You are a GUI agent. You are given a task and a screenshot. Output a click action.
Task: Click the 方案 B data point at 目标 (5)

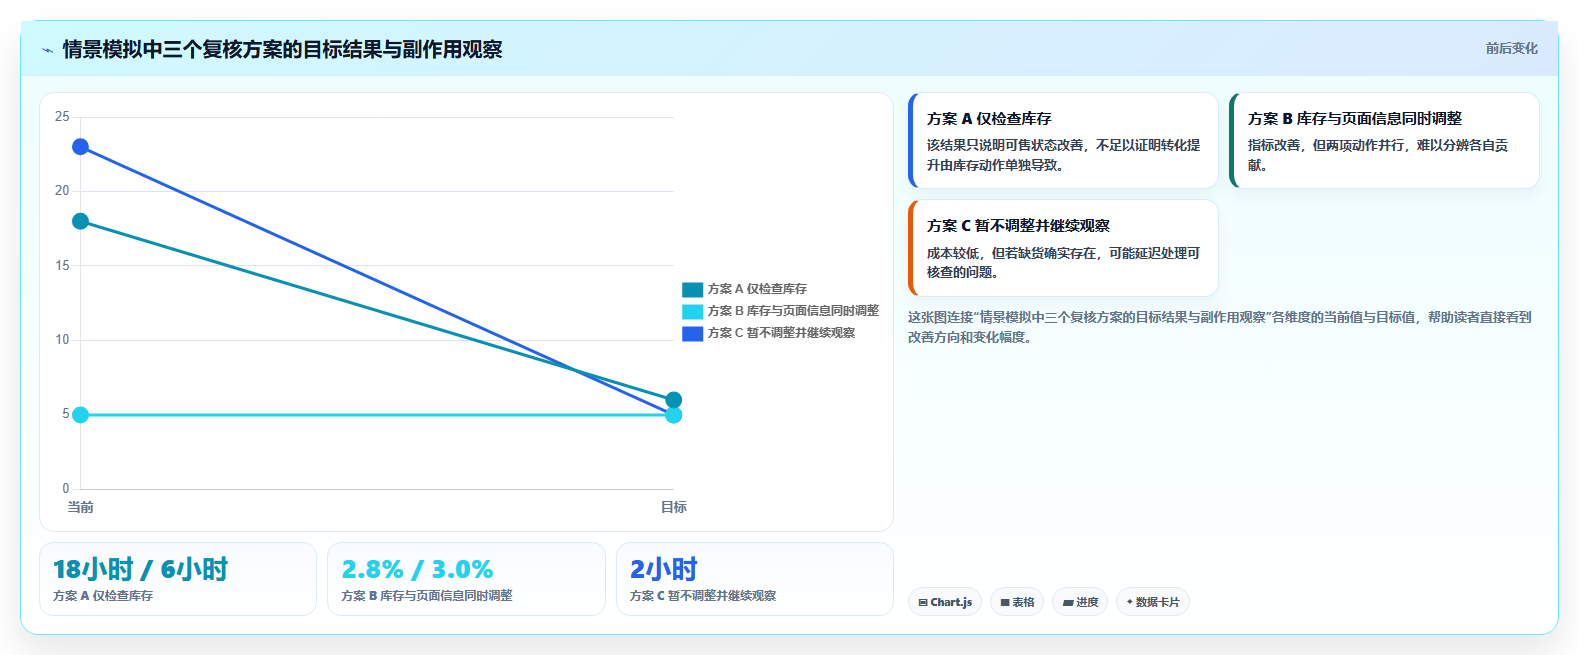click(x=674, y=415)
